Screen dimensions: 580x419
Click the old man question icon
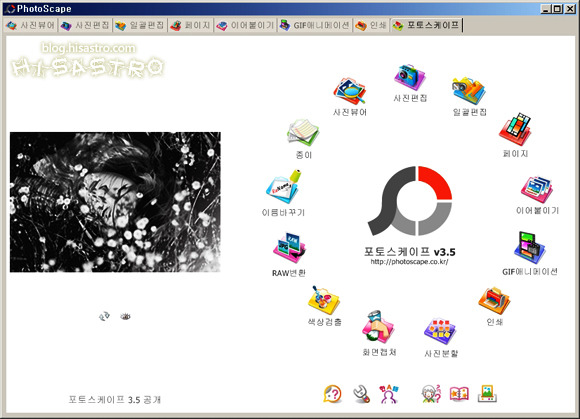point(431,394)
